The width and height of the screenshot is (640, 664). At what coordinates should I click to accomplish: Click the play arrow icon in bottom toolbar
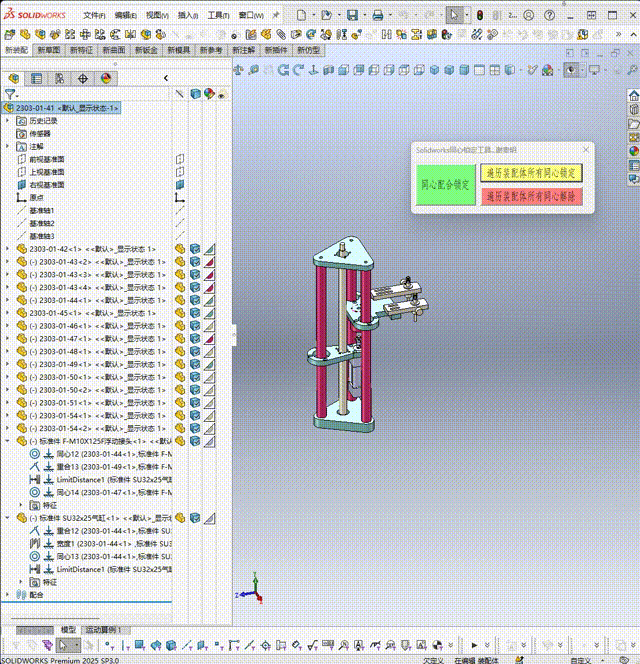pyautogui.click(x=474, y=645)
